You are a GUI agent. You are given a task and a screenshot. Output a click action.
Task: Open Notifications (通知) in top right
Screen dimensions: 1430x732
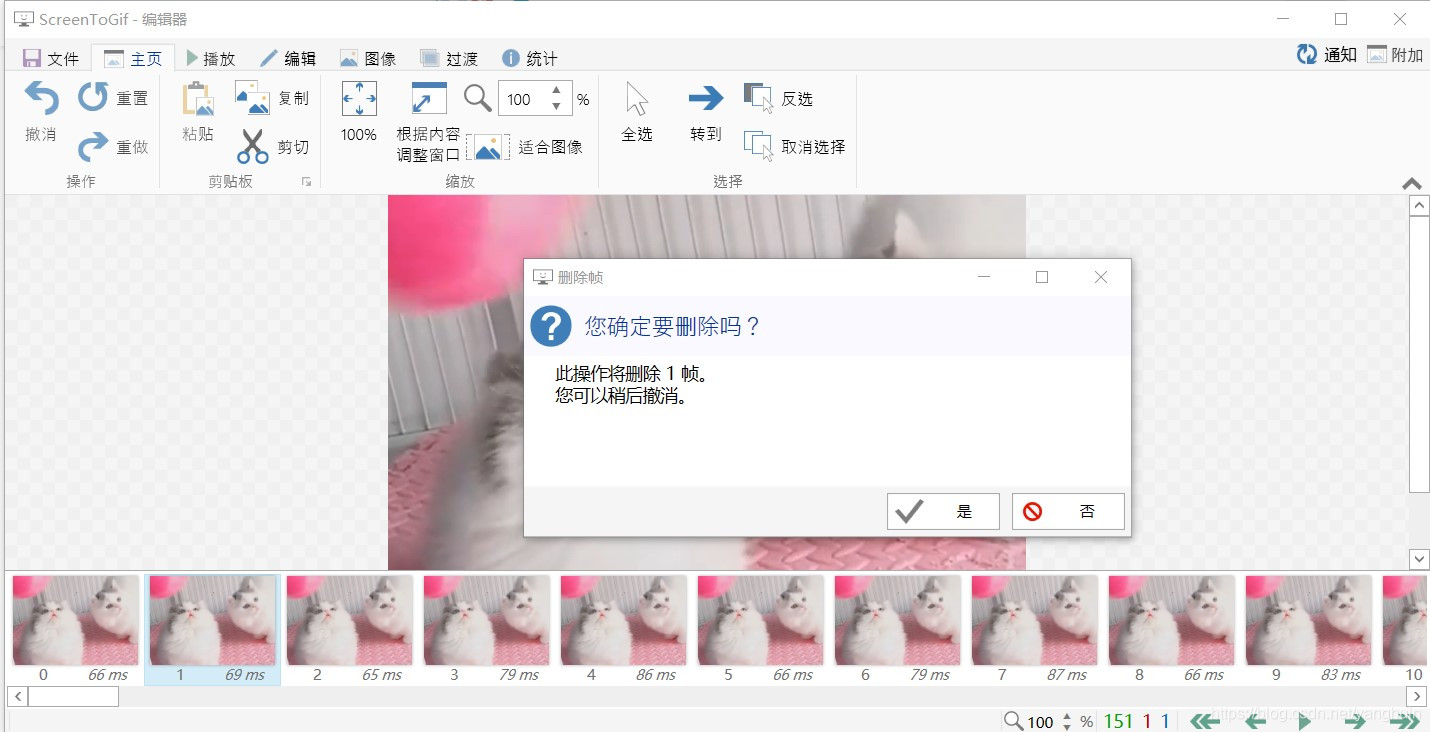coord(1327,55)
